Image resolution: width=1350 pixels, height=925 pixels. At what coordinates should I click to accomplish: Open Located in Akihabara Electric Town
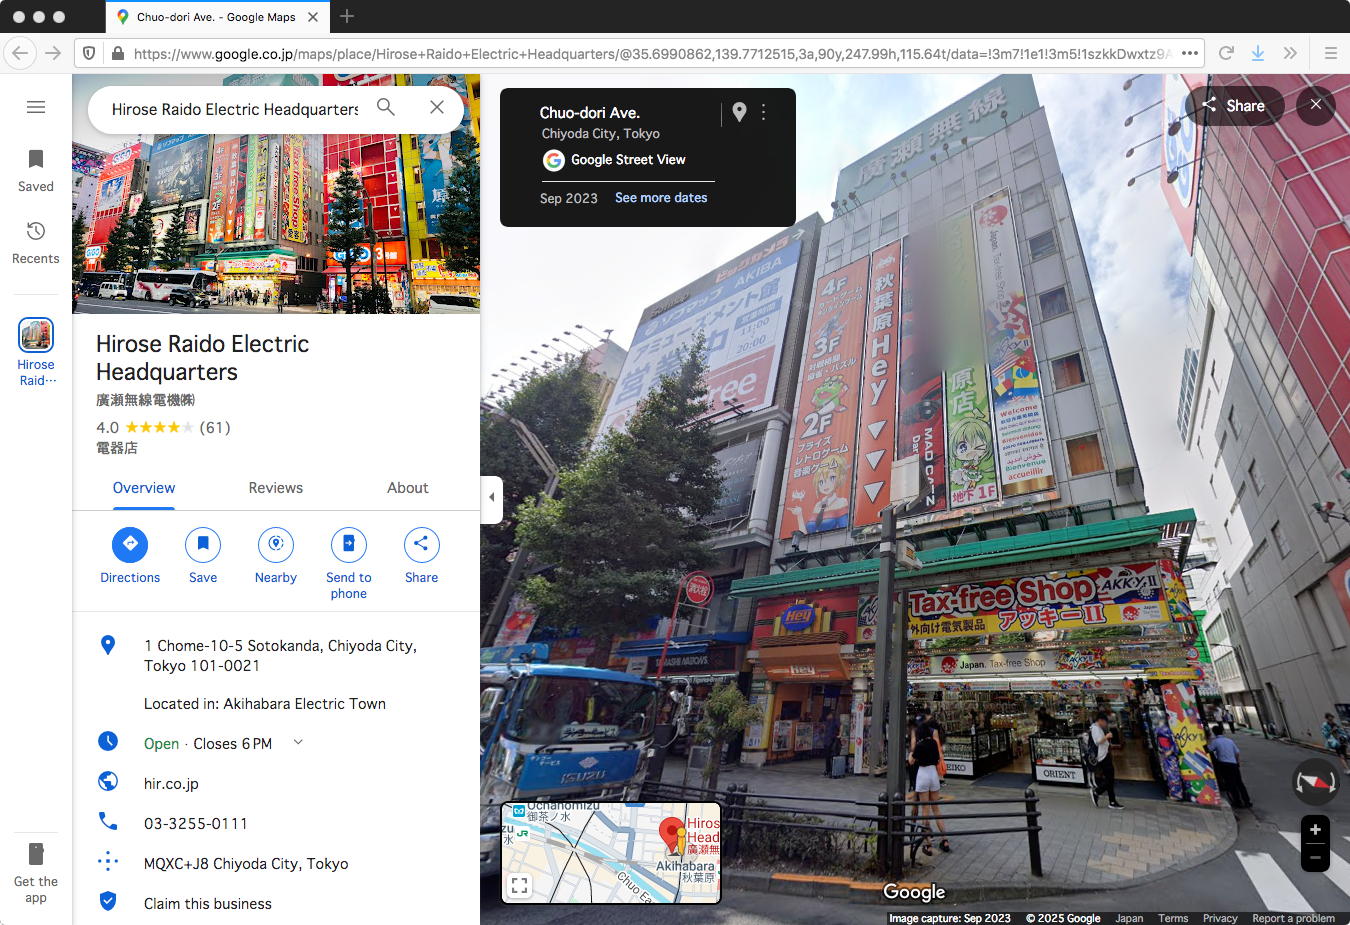click(x=265, y=704)
